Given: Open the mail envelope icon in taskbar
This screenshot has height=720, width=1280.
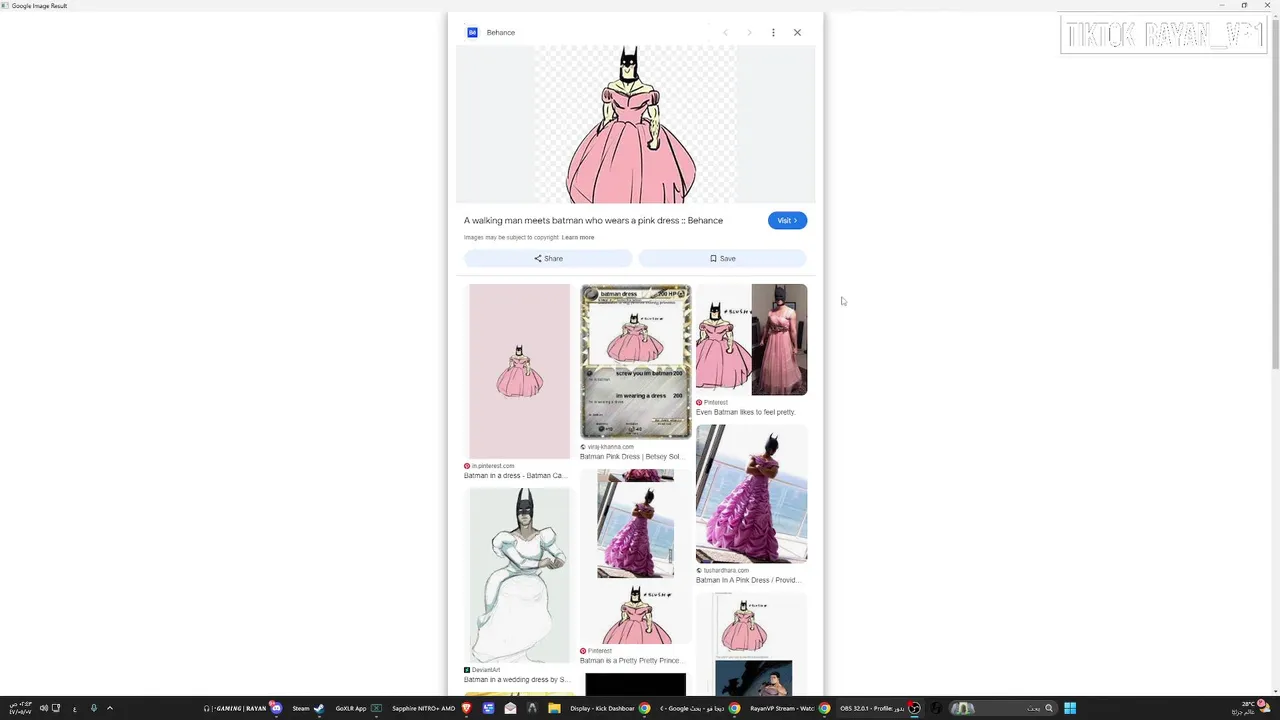Looking at the screenshot, I should point(510,708).
